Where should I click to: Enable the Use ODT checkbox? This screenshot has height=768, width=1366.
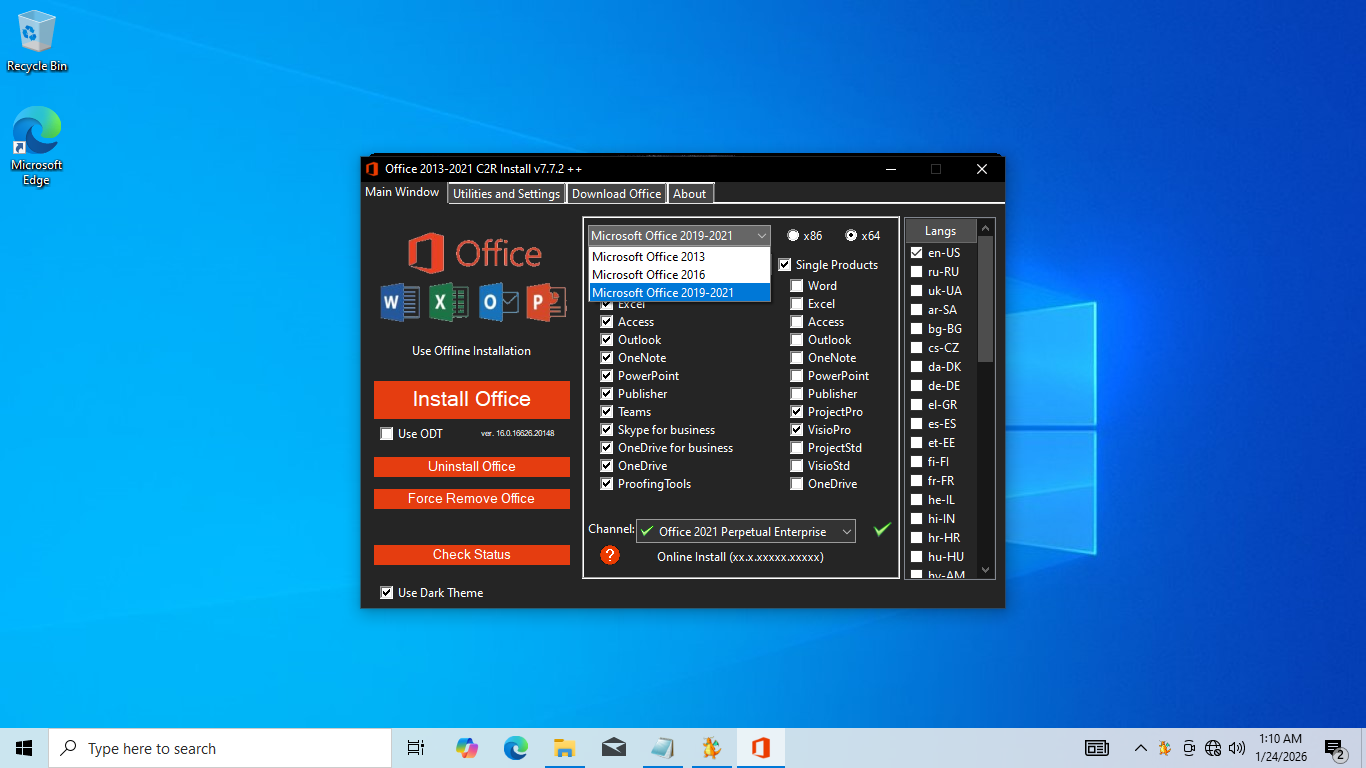click(387, 434)
